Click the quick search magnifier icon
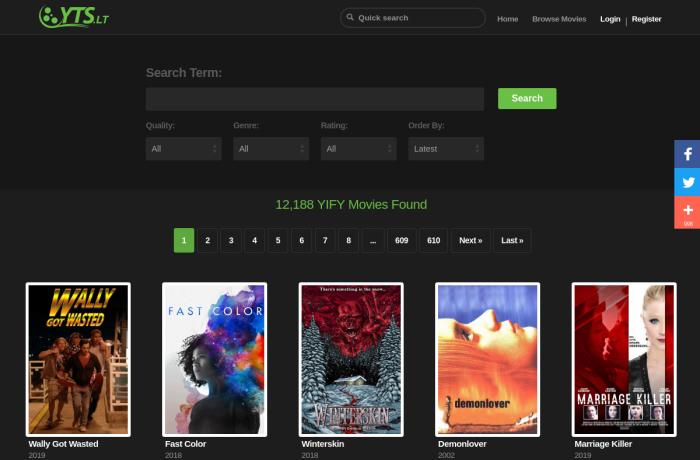 click(x=350, y=17)
